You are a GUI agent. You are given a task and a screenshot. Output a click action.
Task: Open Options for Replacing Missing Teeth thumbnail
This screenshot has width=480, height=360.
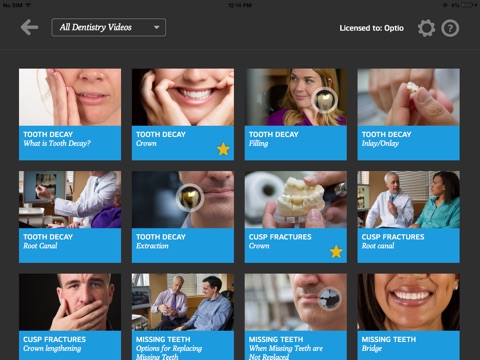(183, 302)
